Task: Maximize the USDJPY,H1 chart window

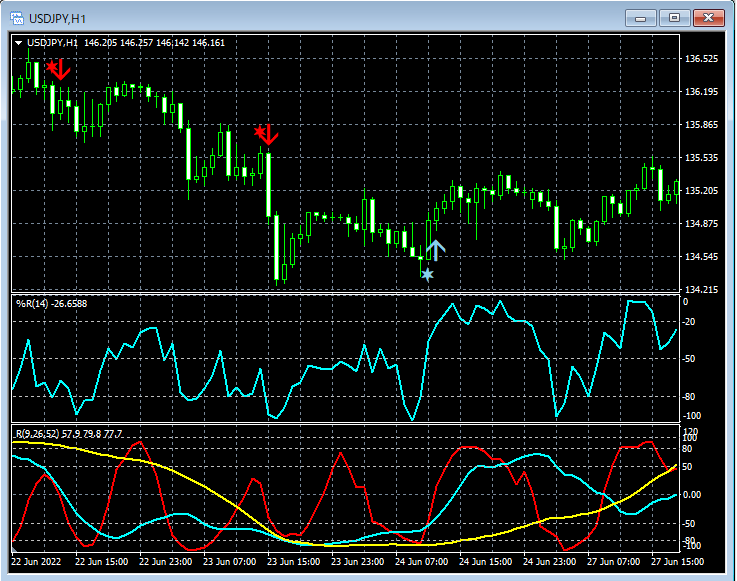Action: [x=674, y=18]
